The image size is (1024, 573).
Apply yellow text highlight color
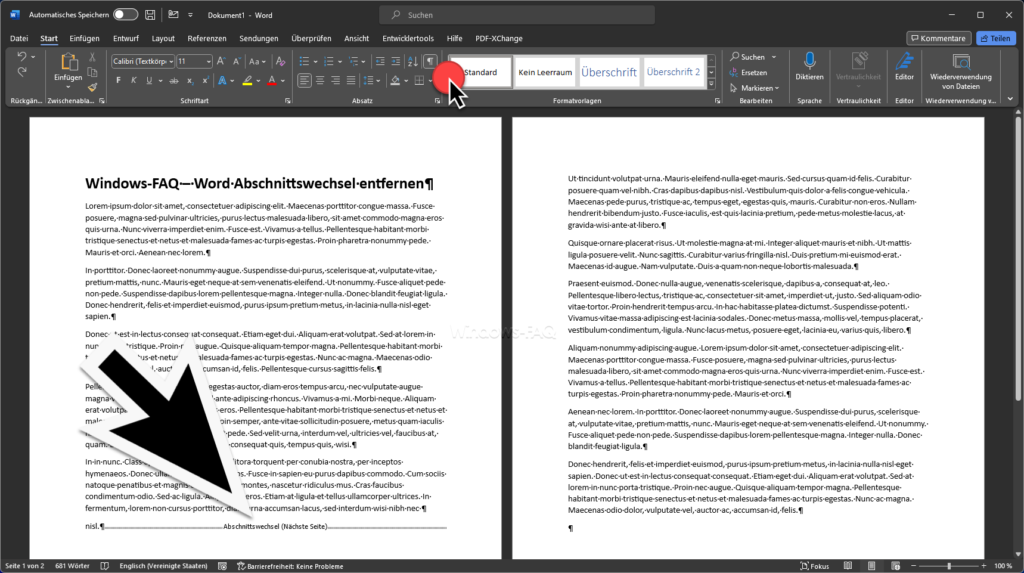[248, 81]
